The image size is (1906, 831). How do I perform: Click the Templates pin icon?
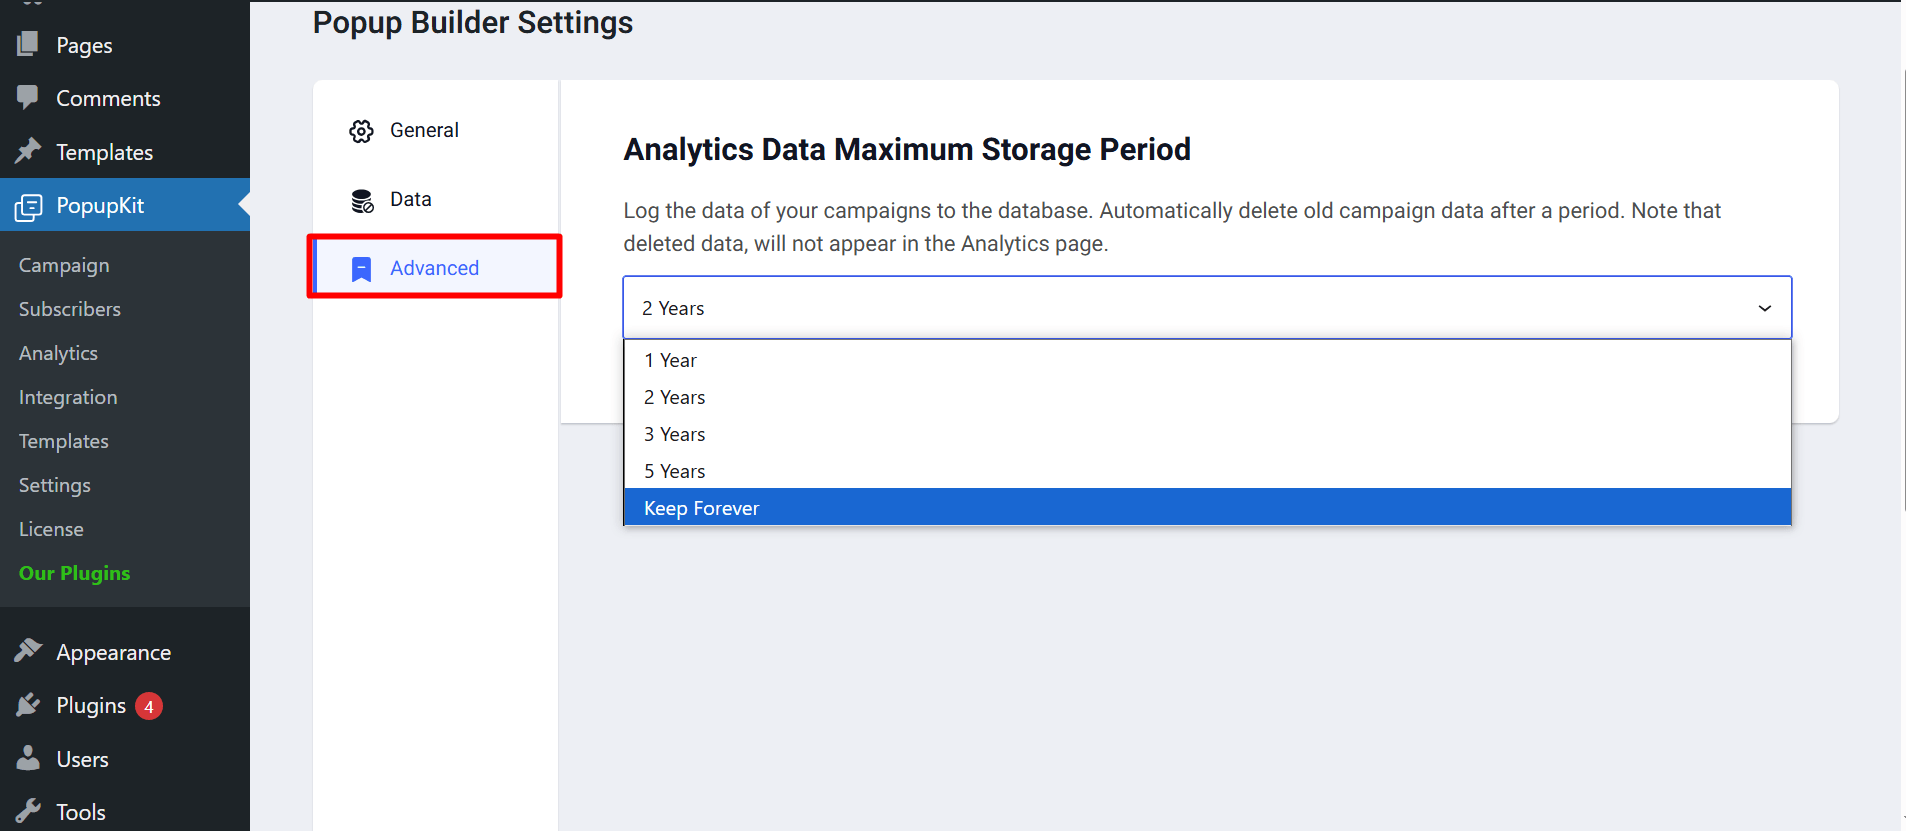pos(28,151)
